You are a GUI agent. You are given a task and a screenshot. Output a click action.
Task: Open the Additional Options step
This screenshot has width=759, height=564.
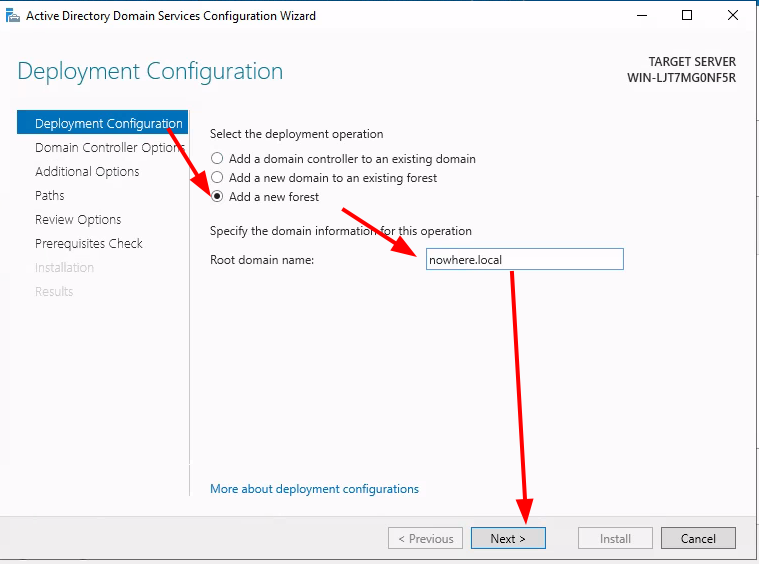pos(87,171)
